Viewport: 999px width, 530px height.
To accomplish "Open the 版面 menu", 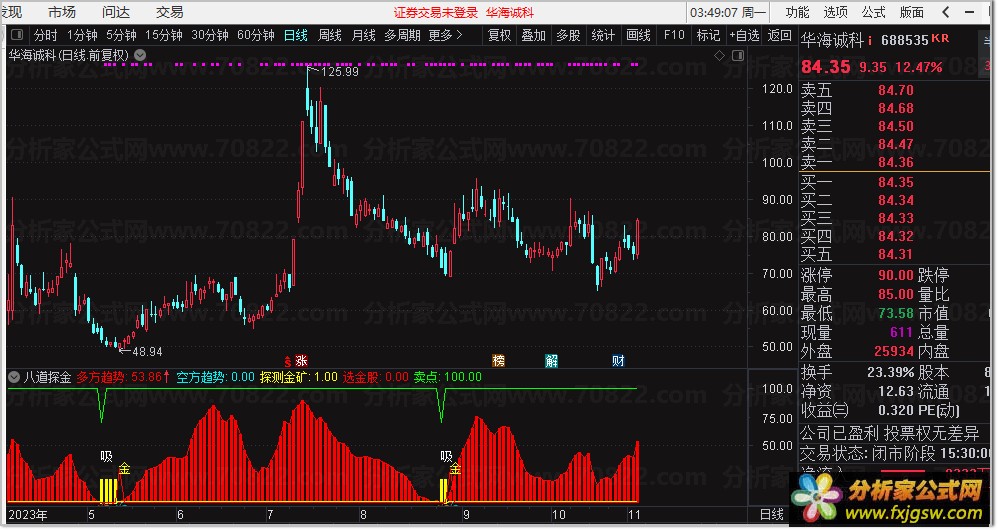I will [x=912, y=12].
